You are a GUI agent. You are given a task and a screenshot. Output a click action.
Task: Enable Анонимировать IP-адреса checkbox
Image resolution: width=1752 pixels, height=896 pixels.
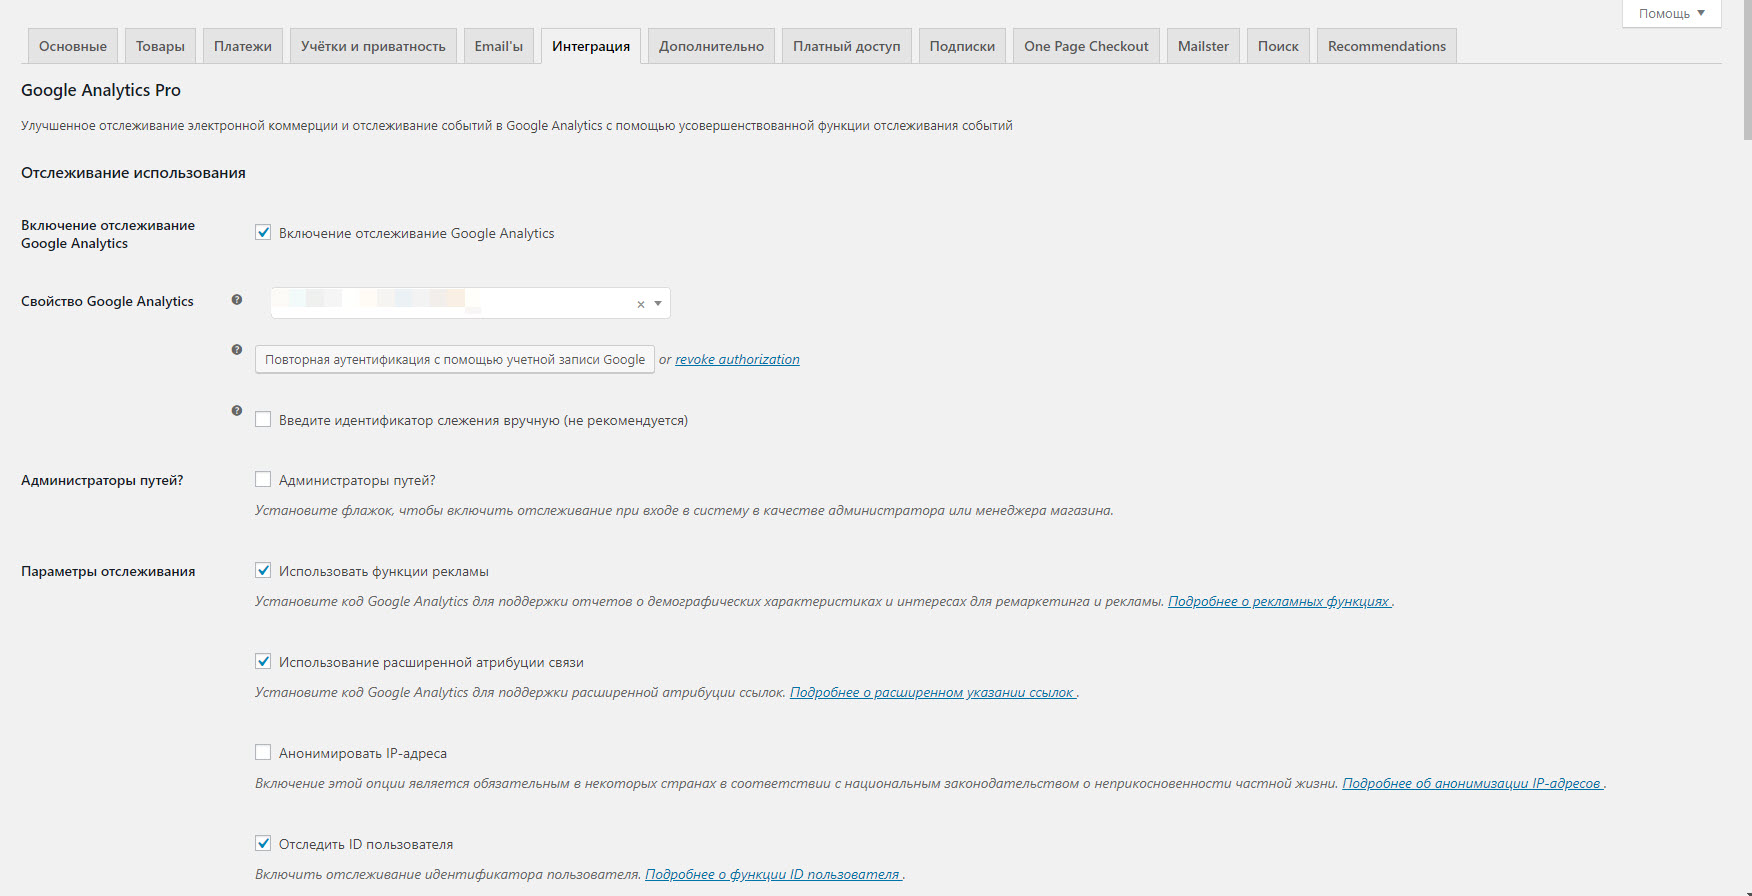(x=263, y=753)
